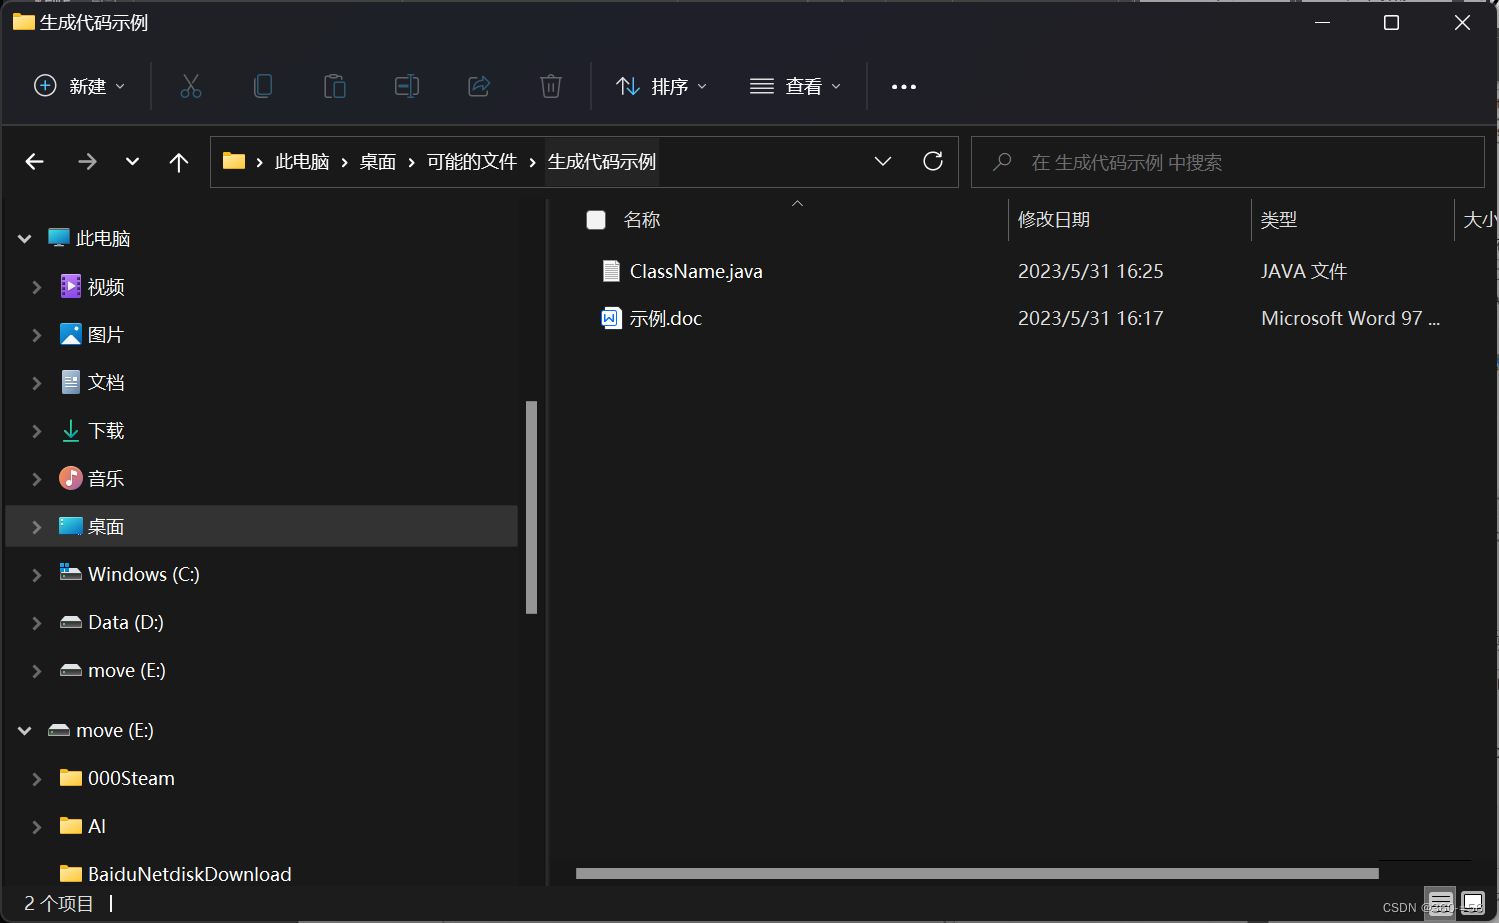The height and width of the screenshot is (923, 1499).
Task: Rename using the toolbar icon
Action: [407, 86]
